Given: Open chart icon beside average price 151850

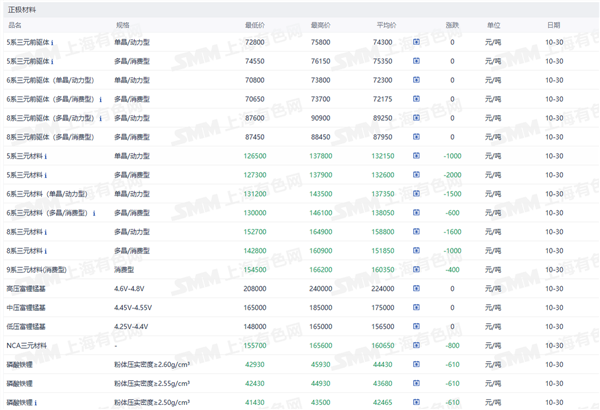Looking at the screenshot, I should (416, 250).
